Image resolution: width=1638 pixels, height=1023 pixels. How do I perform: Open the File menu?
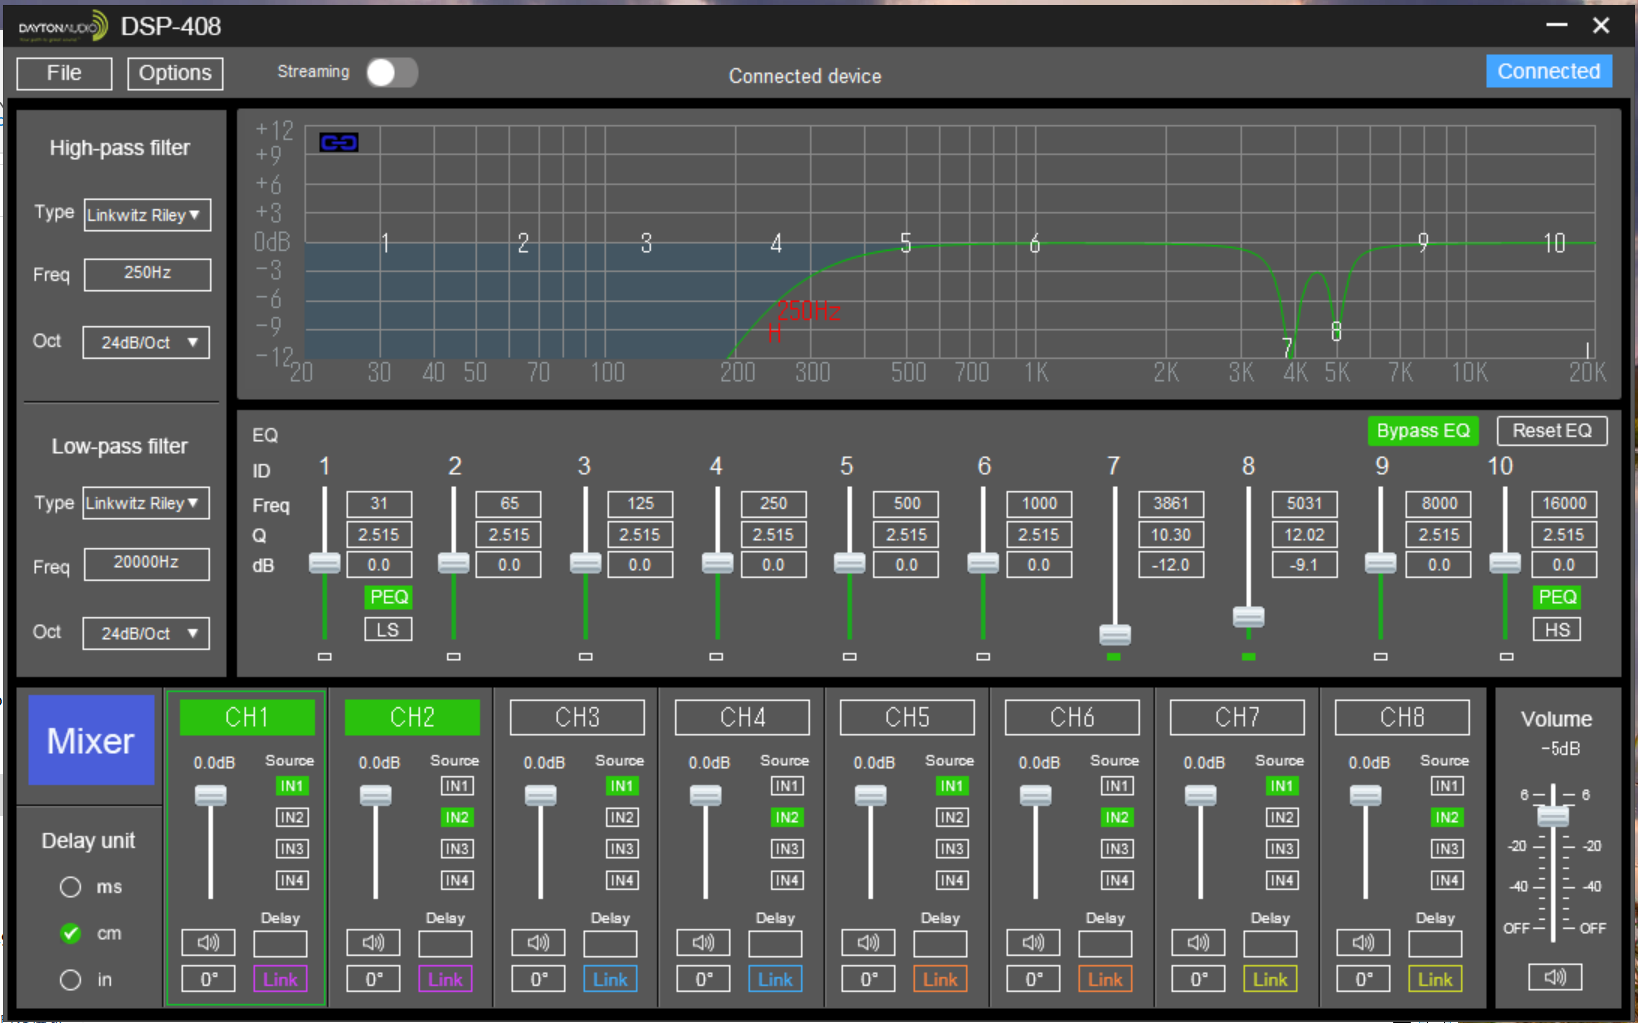tap(64, 73)
